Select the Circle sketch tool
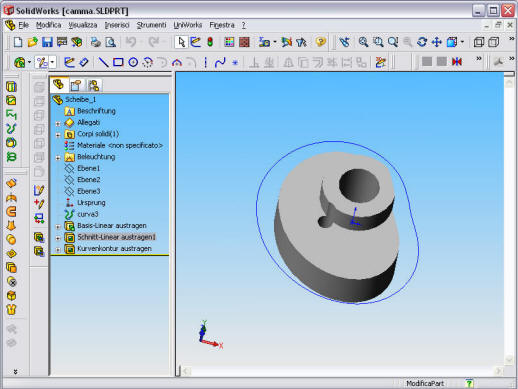The height and width of the screenshot is (389, 518). [x=133, y=62]
